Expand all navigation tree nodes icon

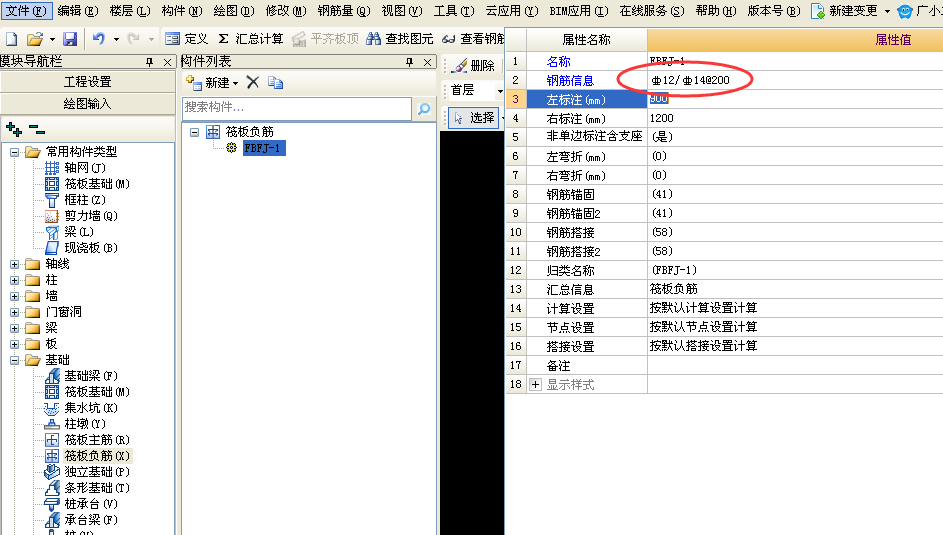coord(14,129)
